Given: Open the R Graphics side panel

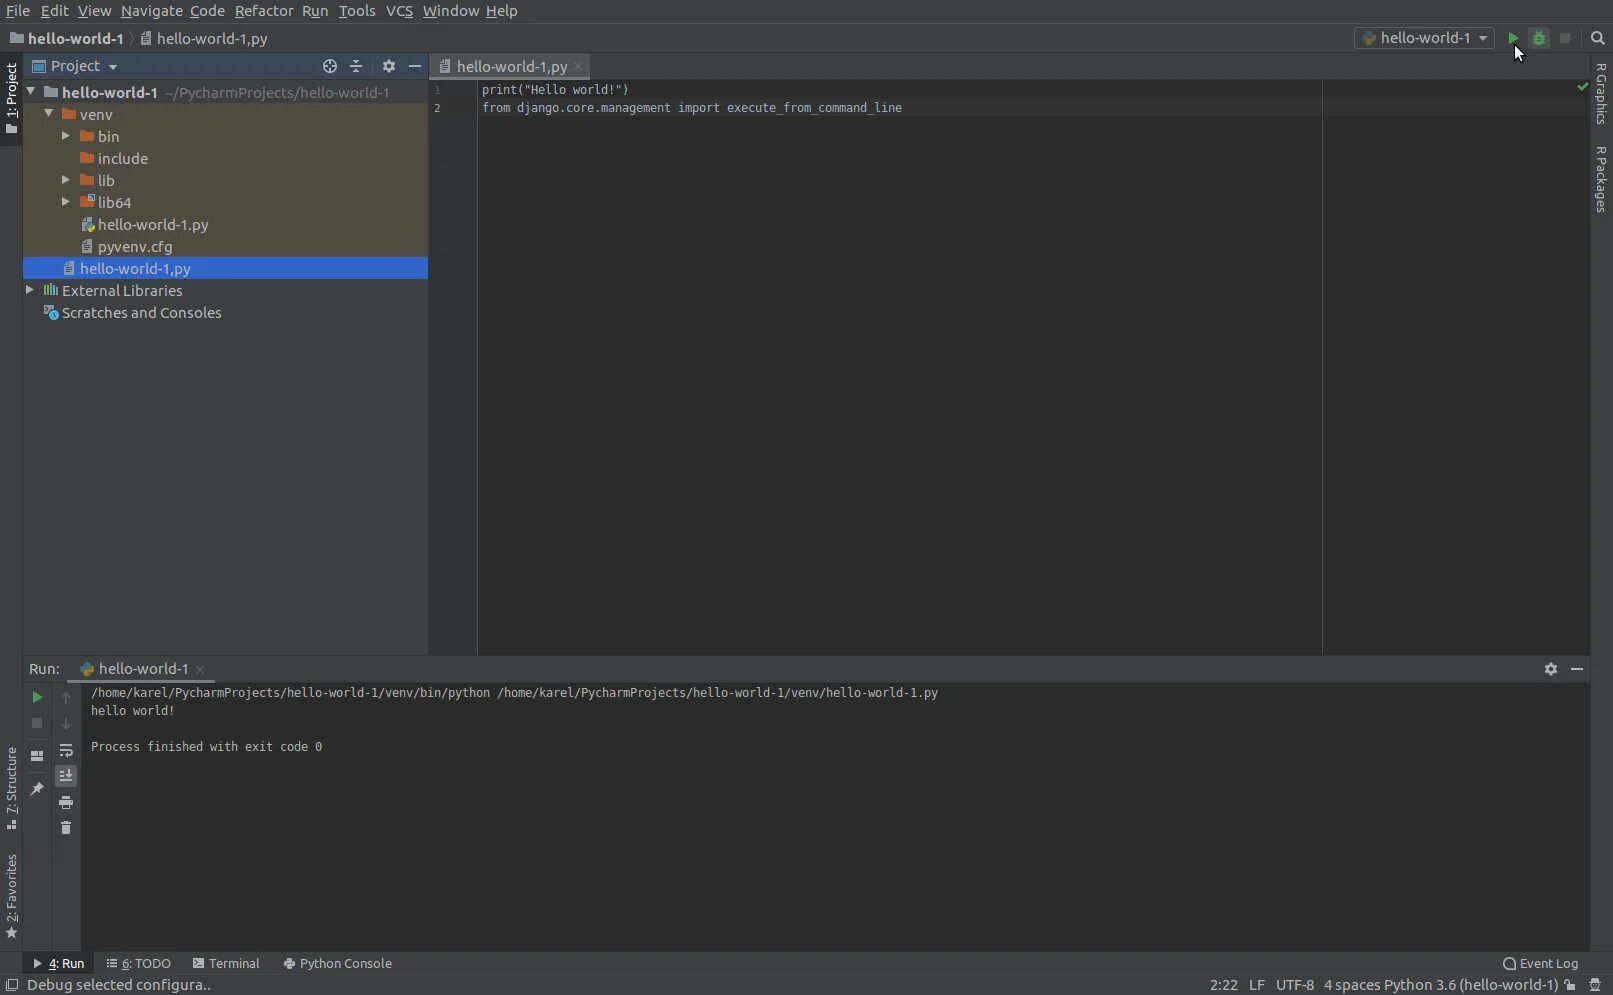Looking at the screenshot, I should click(x=1601, y=93).
